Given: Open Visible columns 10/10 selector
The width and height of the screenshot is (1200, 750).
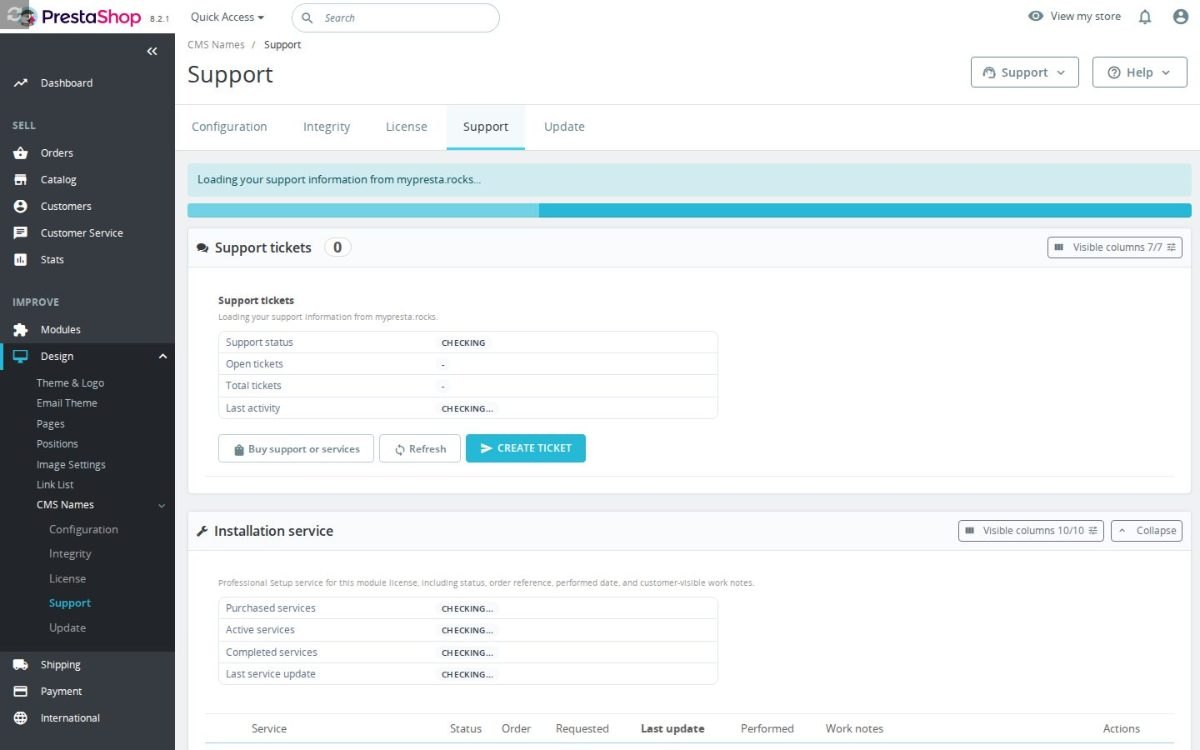Looking at the screenshot, I should (x=1031, y=530).
